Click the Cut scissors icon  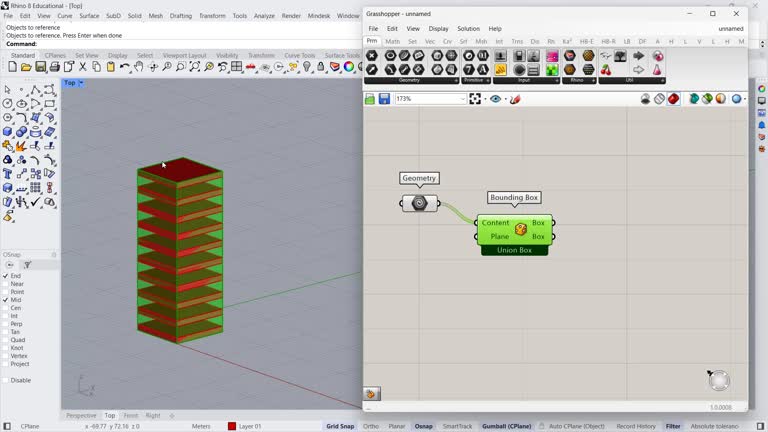[83, 67]
